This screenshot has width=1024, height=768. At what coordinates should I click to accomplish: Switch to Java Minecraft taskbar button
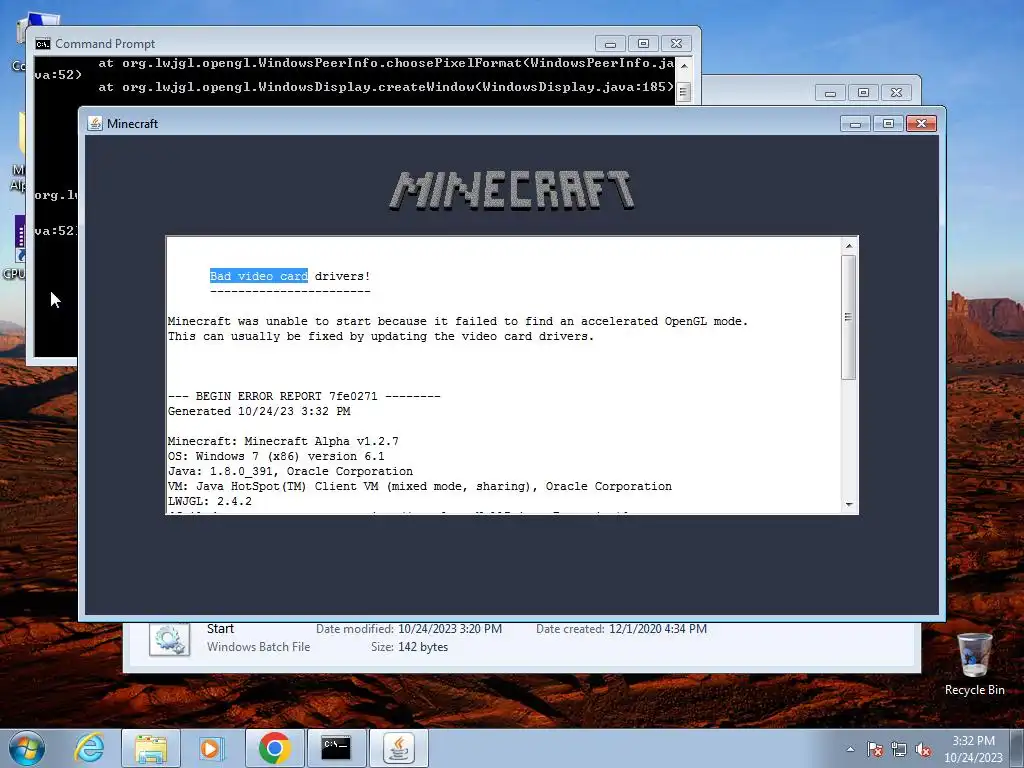pyautogui.click(x=399, y=748)
